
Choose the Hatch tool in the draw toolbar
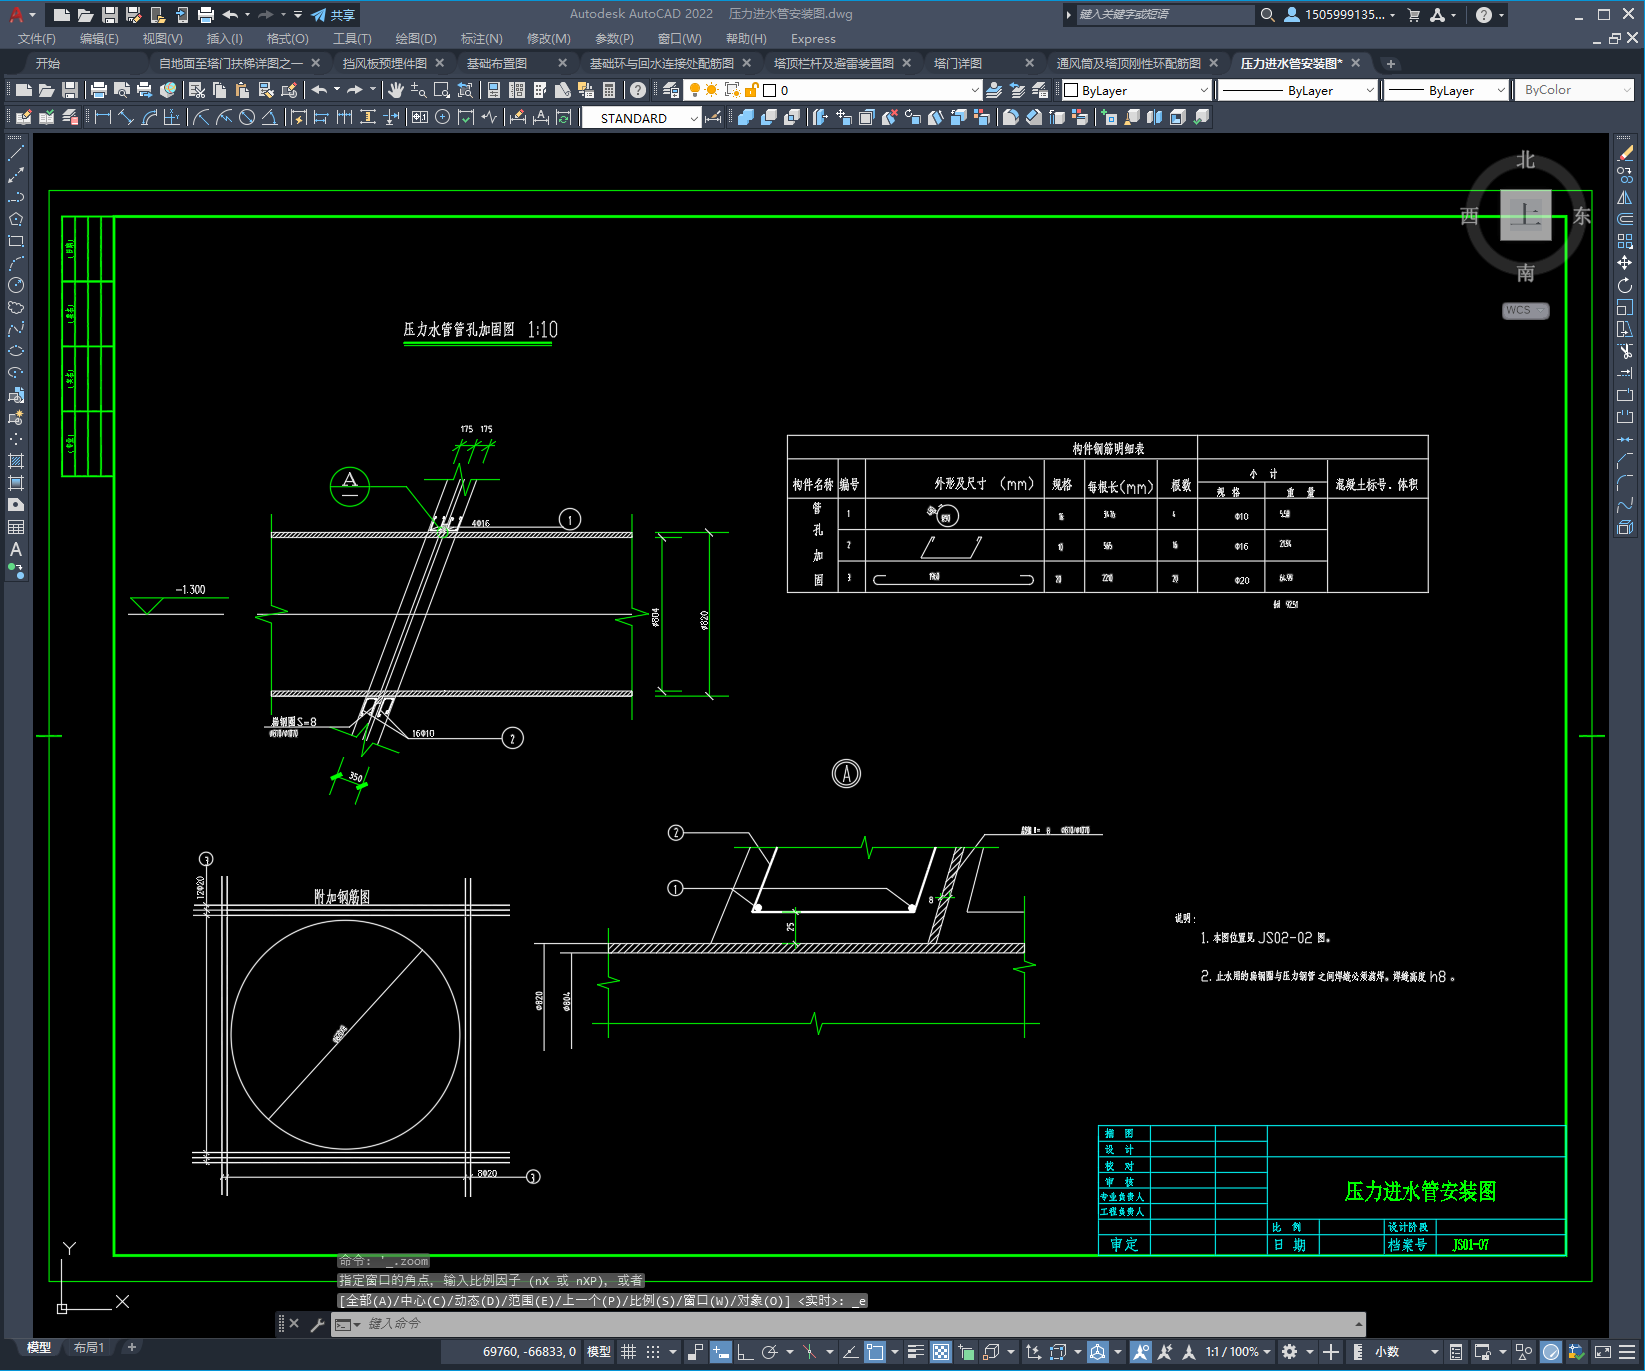point(16,461)
